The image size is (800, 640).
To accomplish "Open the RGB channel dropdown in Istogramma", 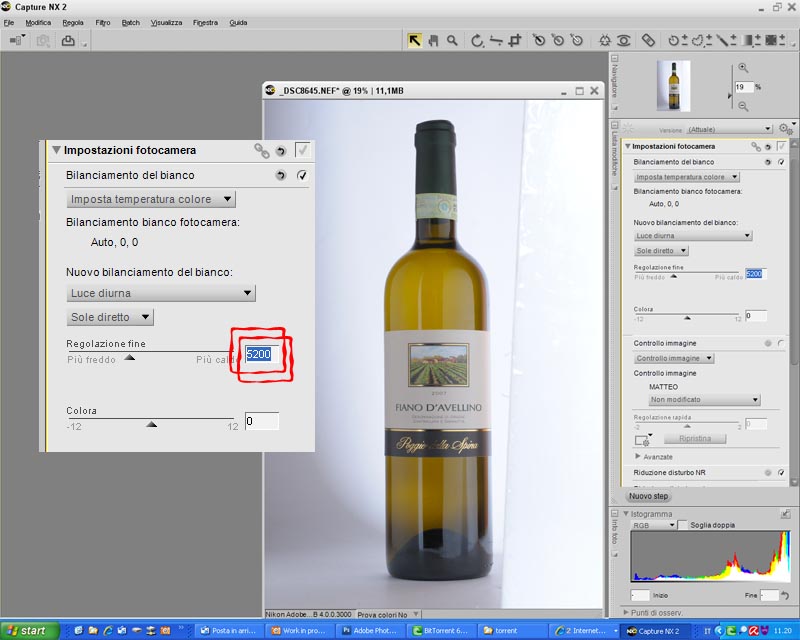I will [x=654, y=525].
